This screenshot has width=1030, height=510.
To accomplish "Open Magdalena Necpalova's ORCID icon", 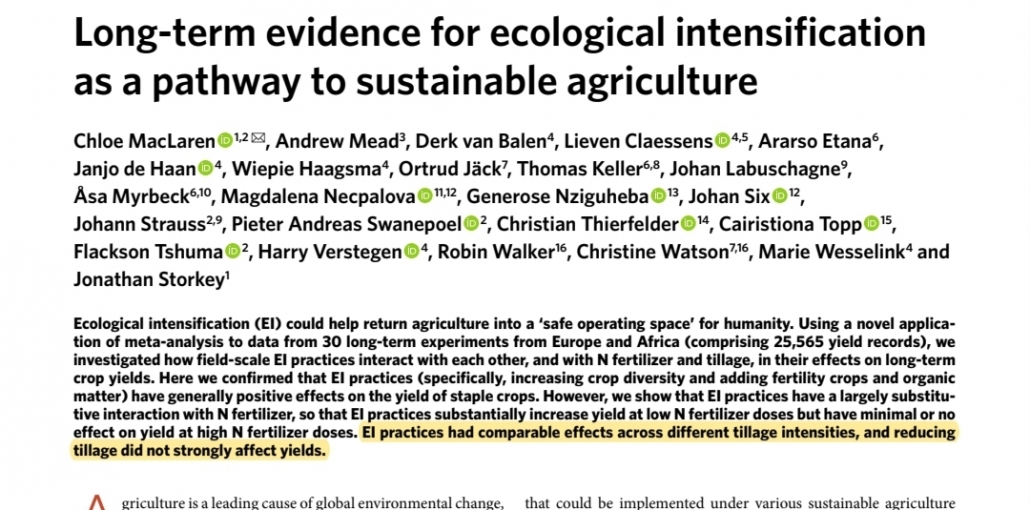I will [x=426, y=196].
